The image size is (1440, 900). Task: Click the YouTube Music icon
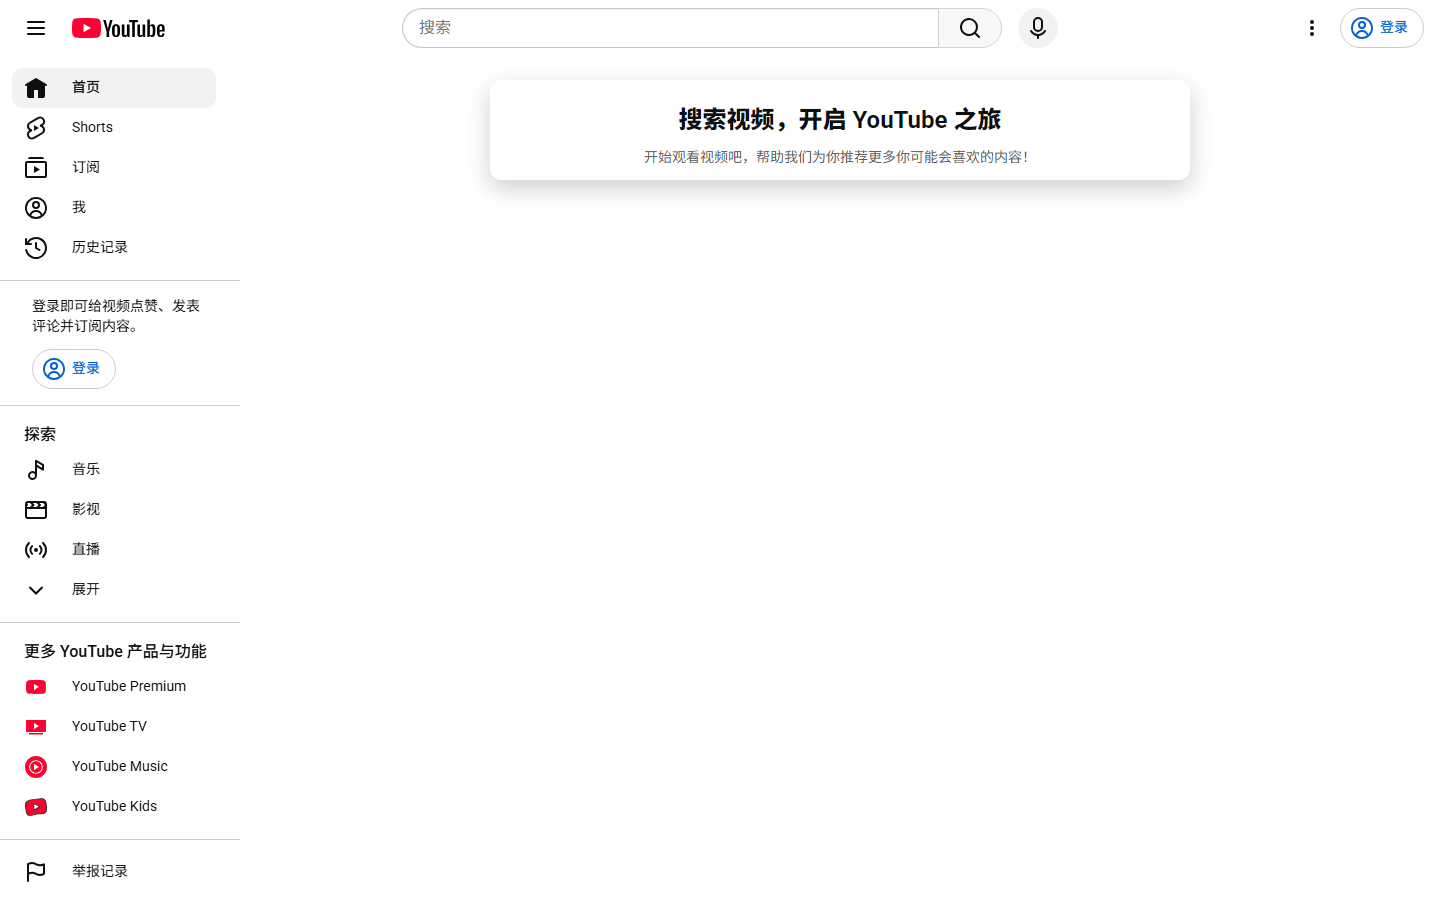pos(36,767)
